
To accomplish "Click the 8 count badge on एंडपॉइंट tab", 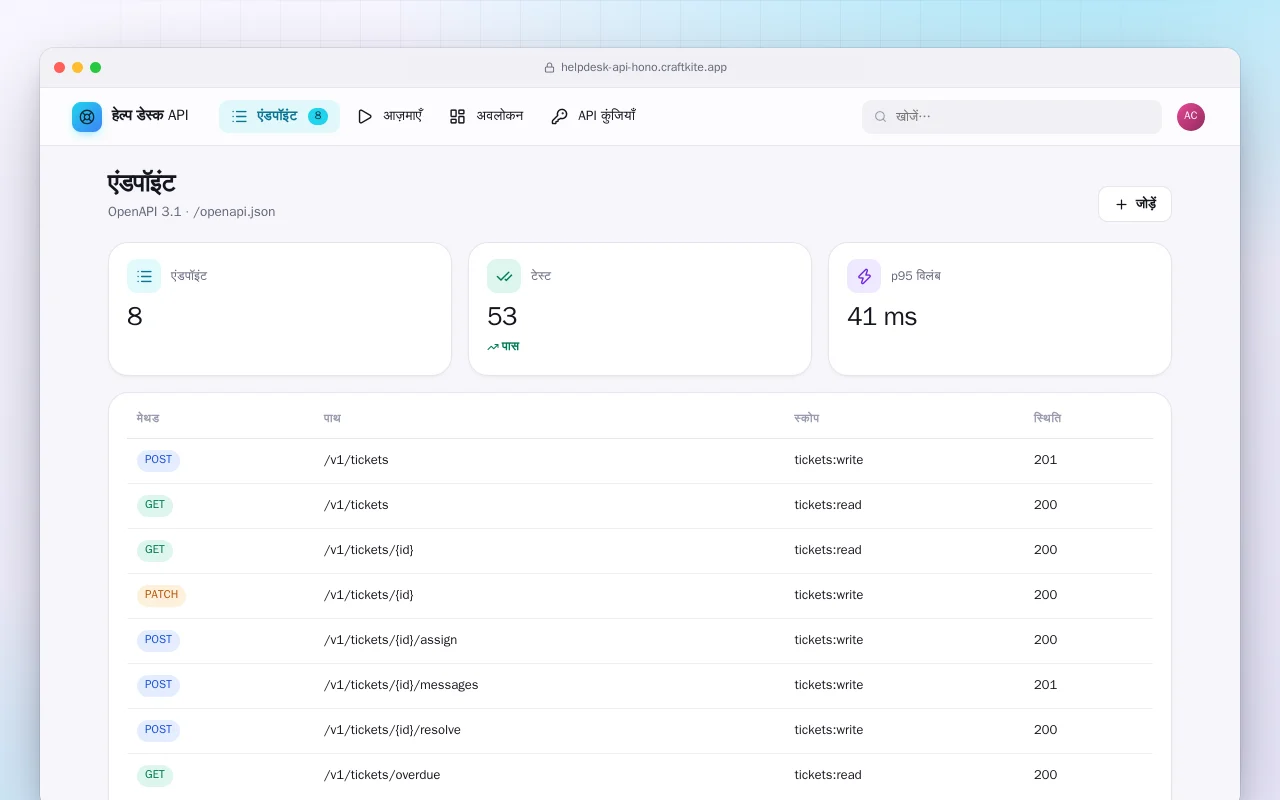I will (318, 116).
